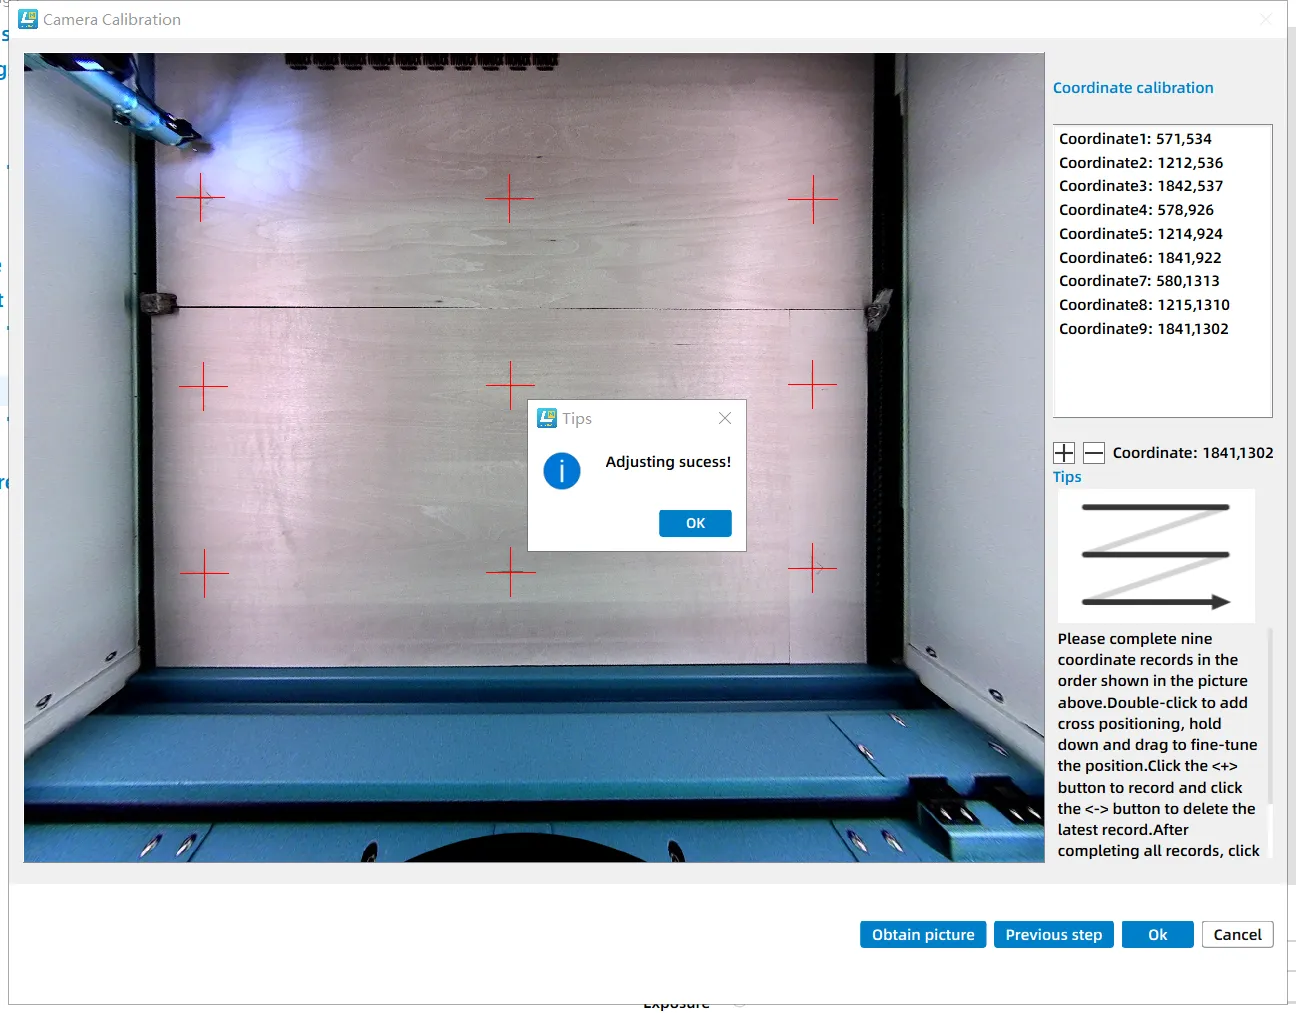This screenshot has width=1296, height=1013.
Task: Click the top-right red cross marker
Action: [813, 198]
